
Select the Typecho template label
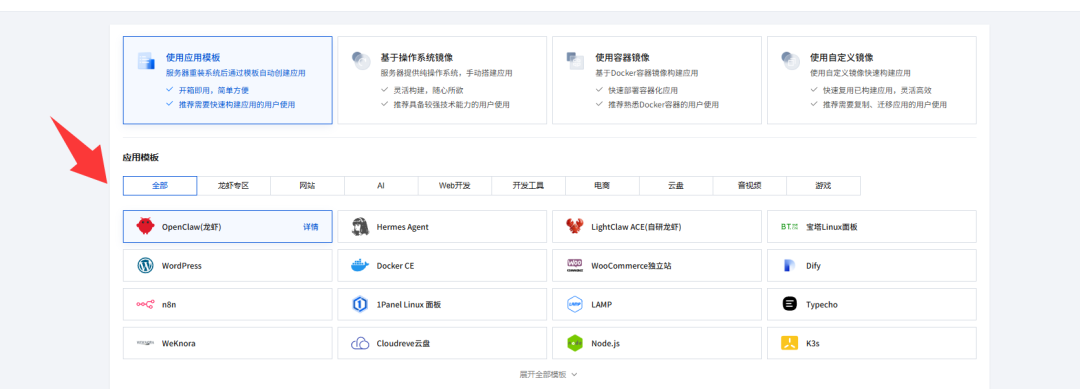[822, 304]
